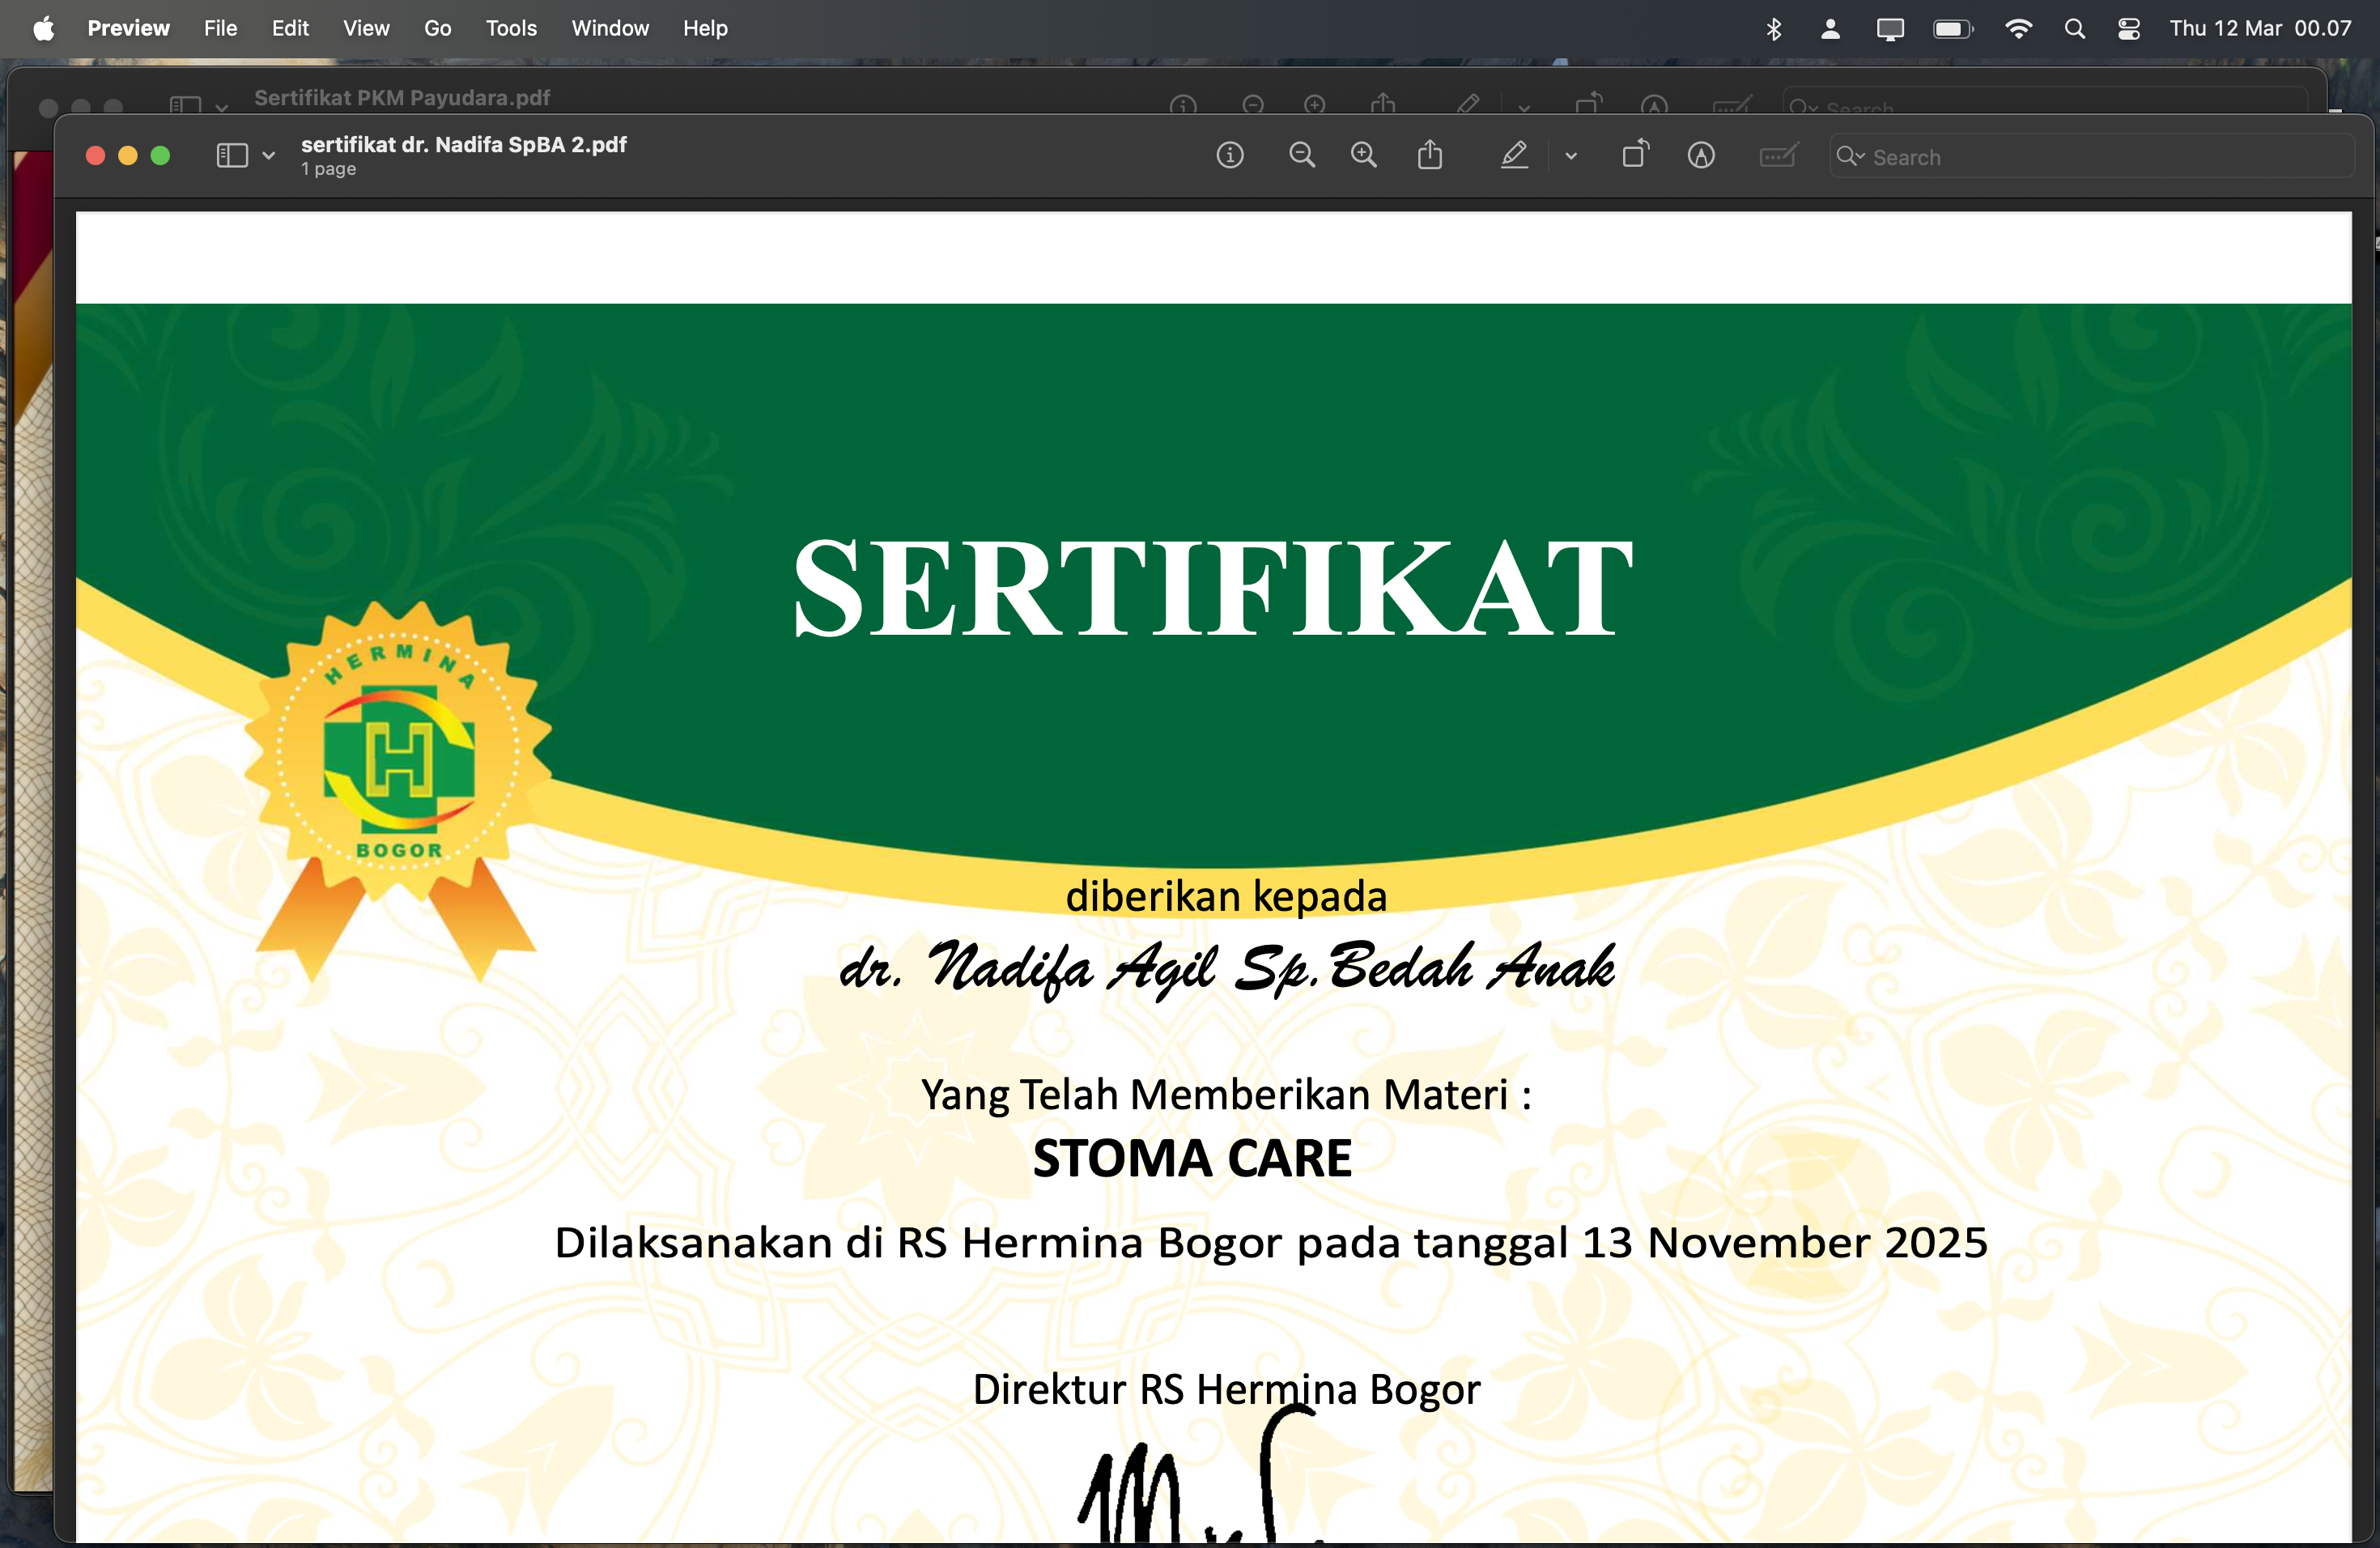The height and width of the screenshot is (1548, 2380).
Task: Click the Wi-Fi status icon
Action: coord(2018,28)
